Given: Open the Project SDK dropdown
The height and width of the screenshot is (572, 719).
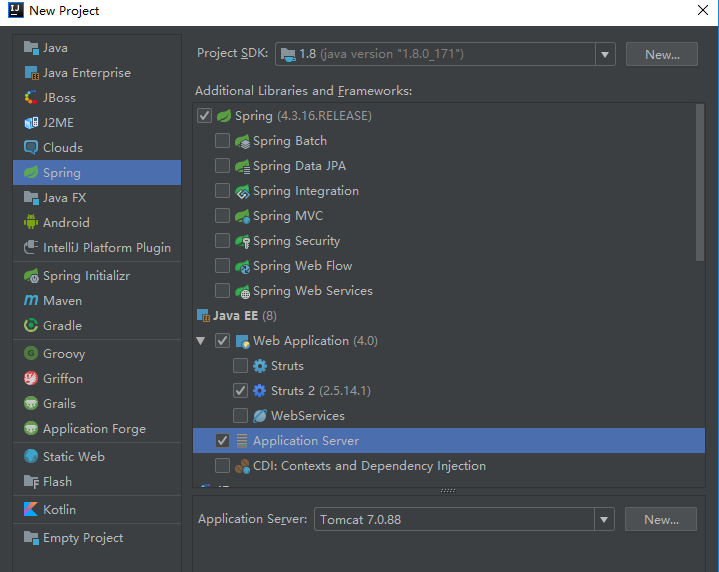Looking at the screenshot, I should point(604,54).
